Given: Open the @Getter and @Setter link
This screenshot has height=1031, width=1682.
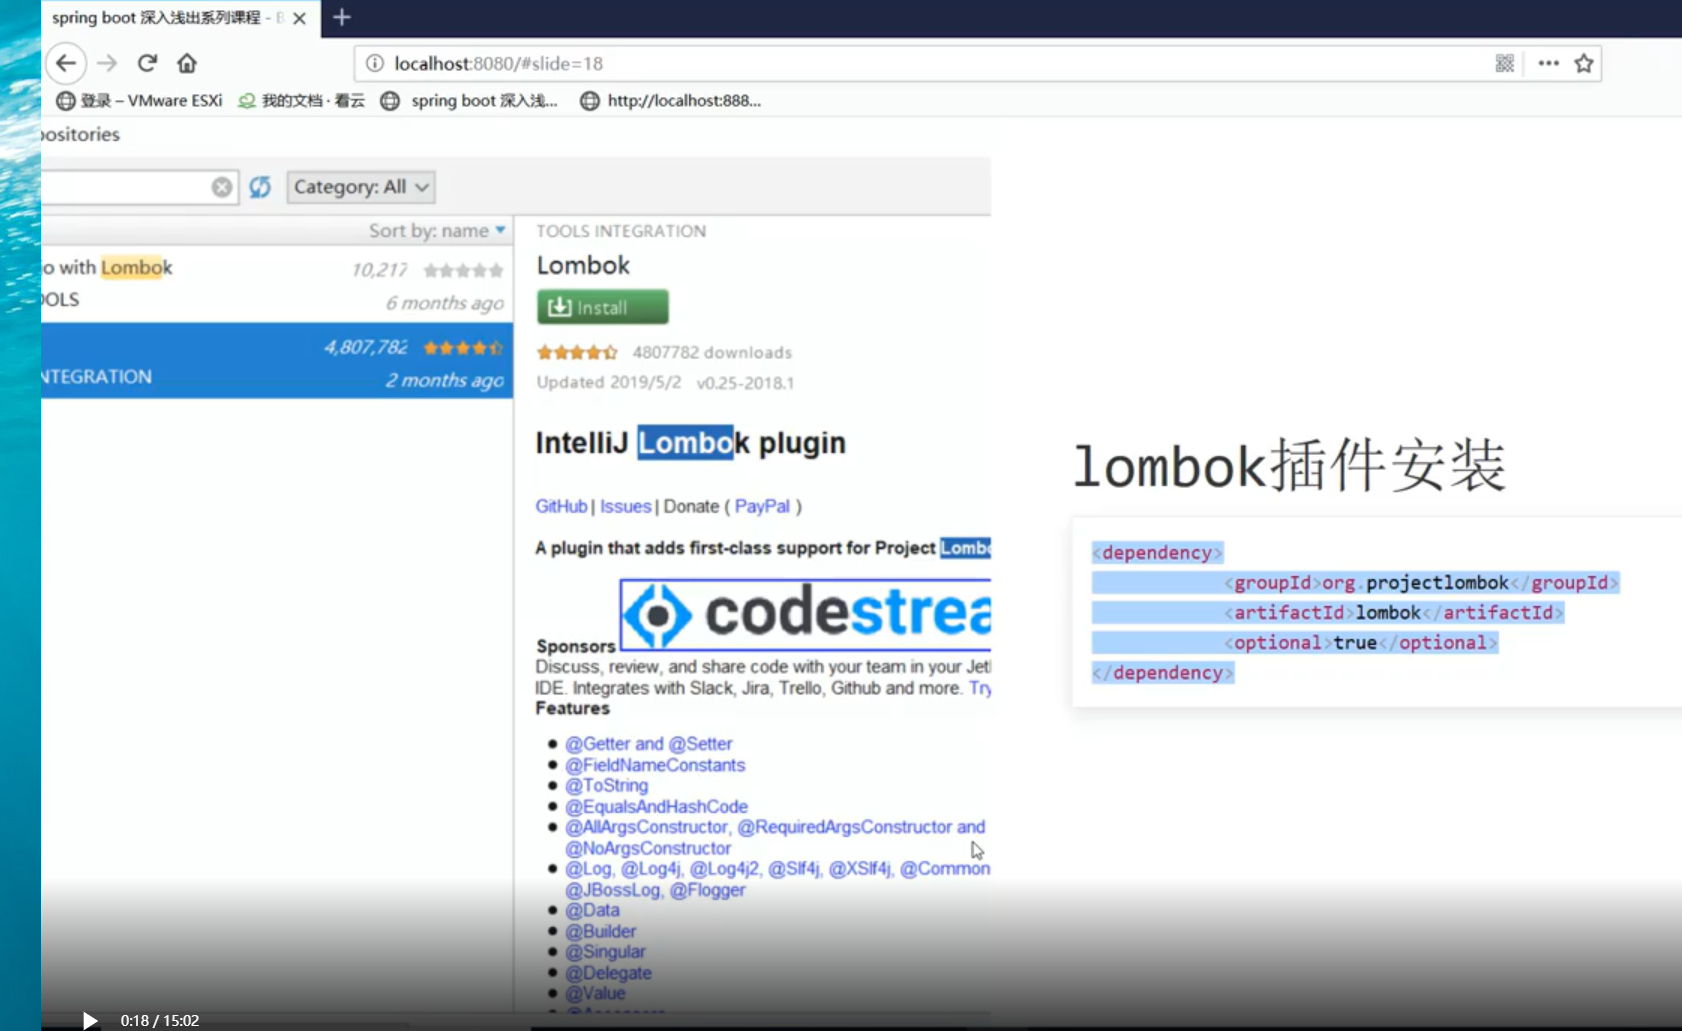Looking at the screenshot, I should coord(648,744).
